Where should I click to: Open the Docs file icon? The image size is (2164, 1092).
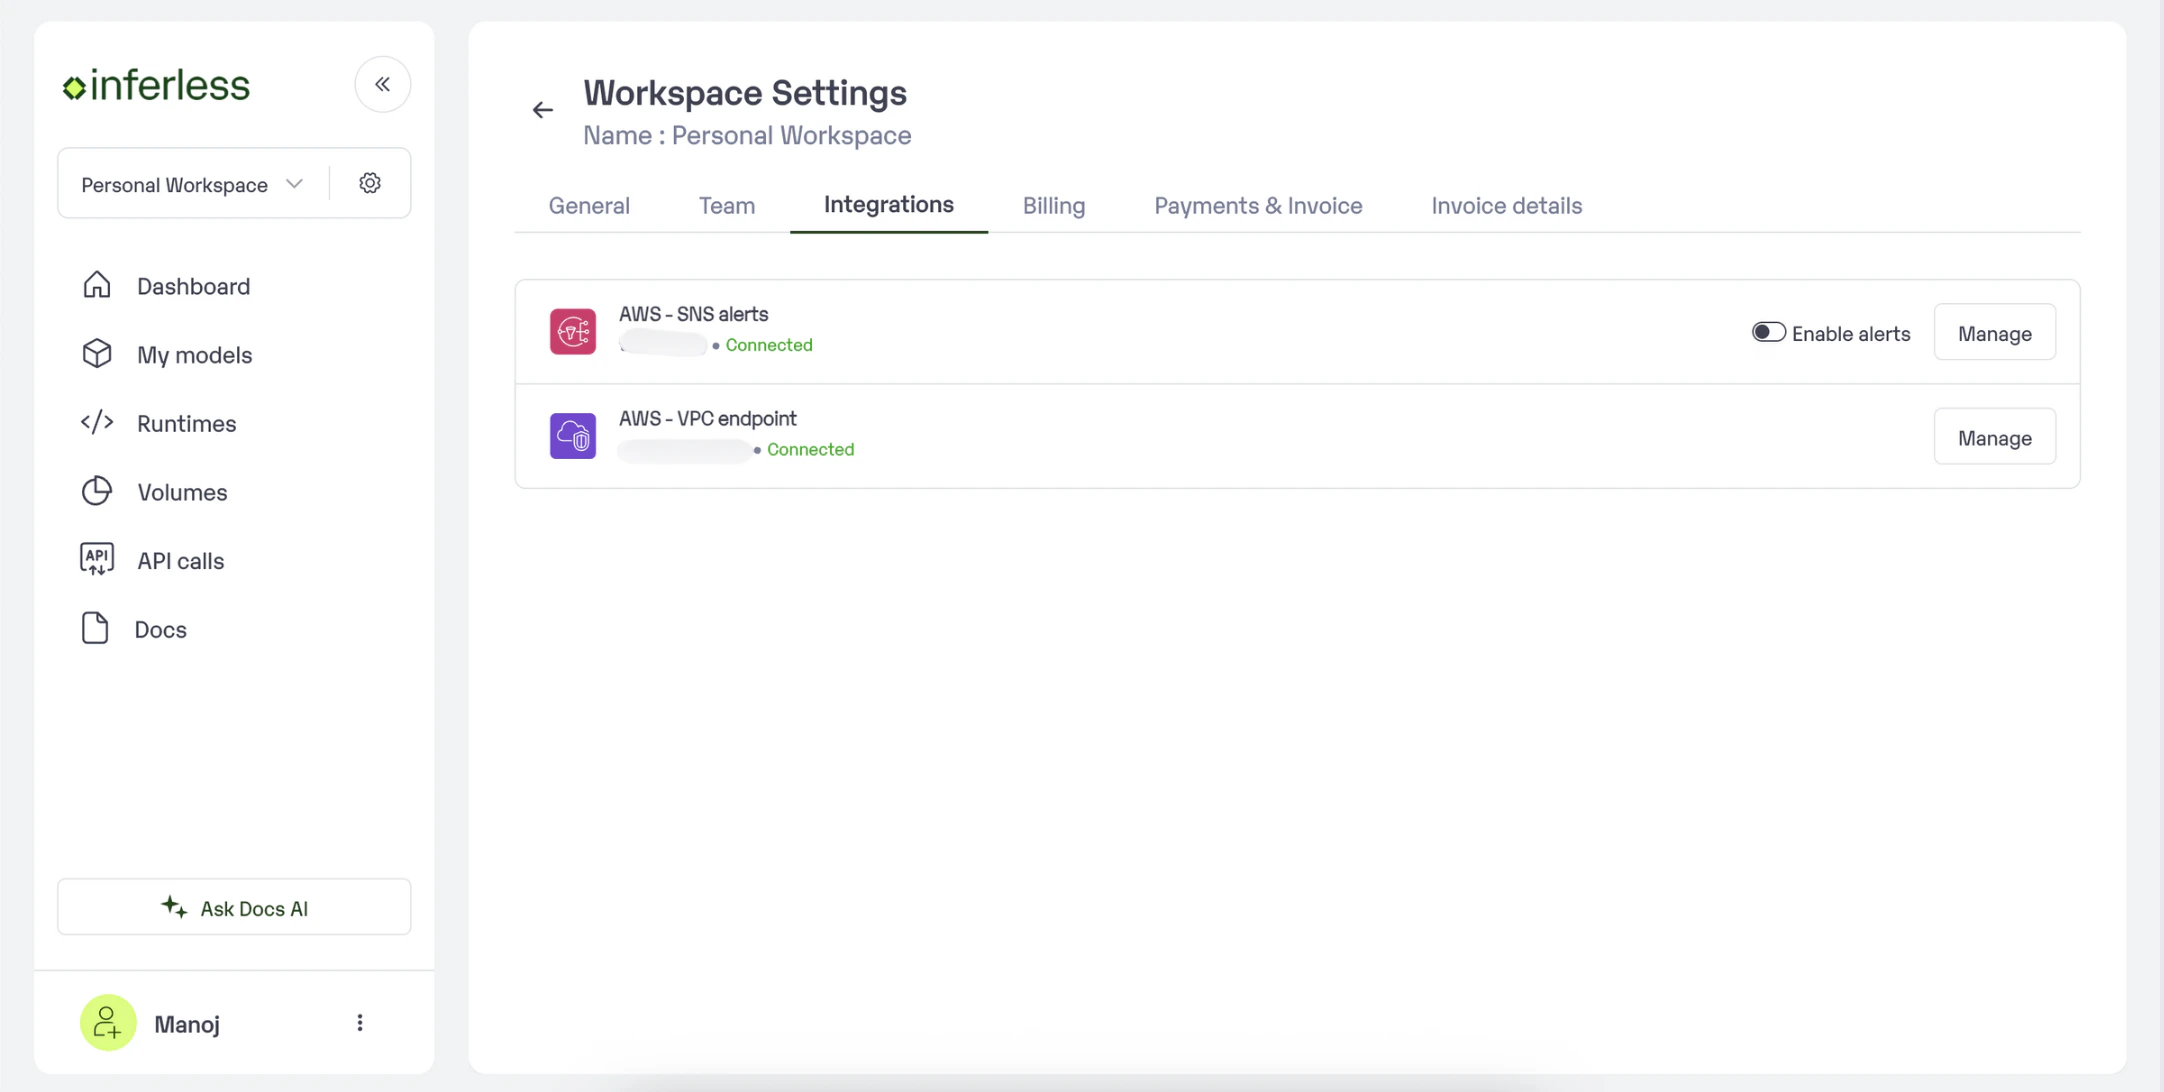tap(95, 628)
